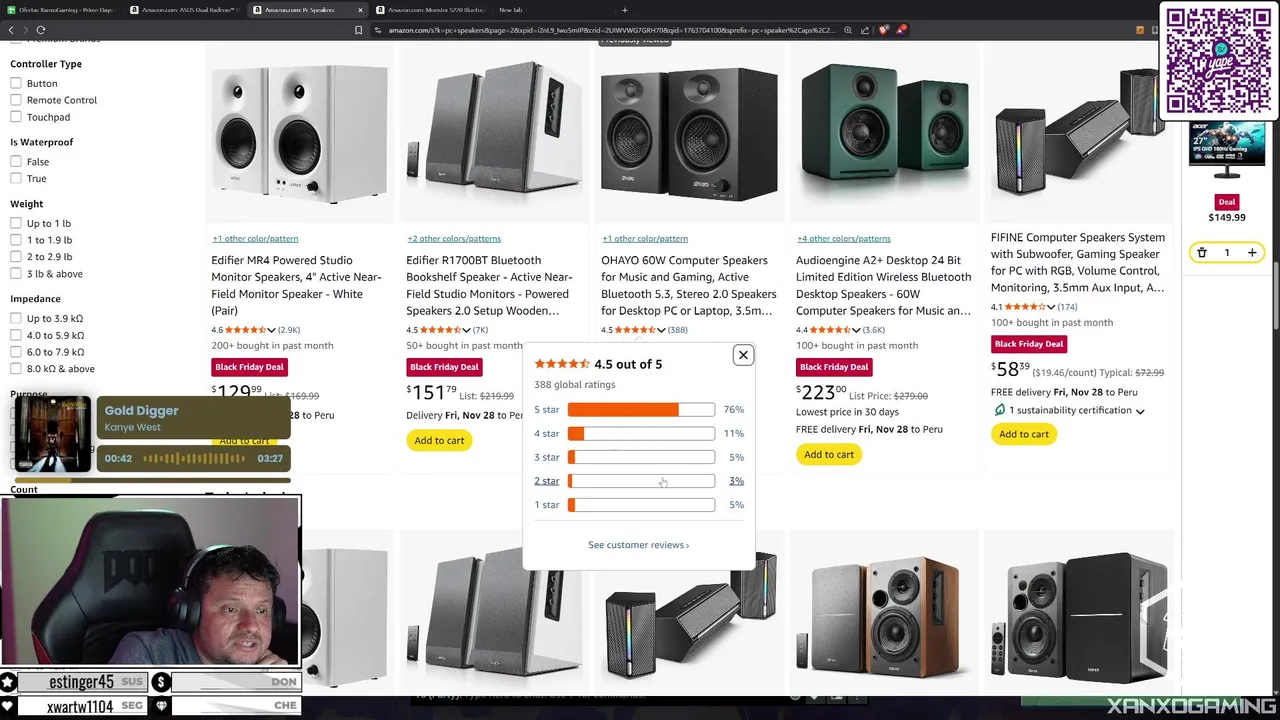1280x720 pixels.
Task: Bookmark this page via address bar icon
Action: pos(358,30)
